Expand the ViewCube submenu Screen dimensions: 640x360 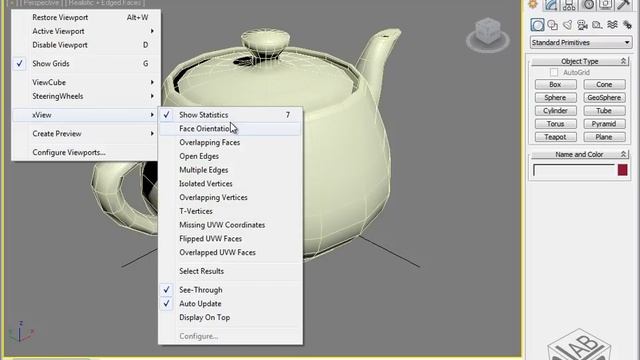click(x=86, y=82)
